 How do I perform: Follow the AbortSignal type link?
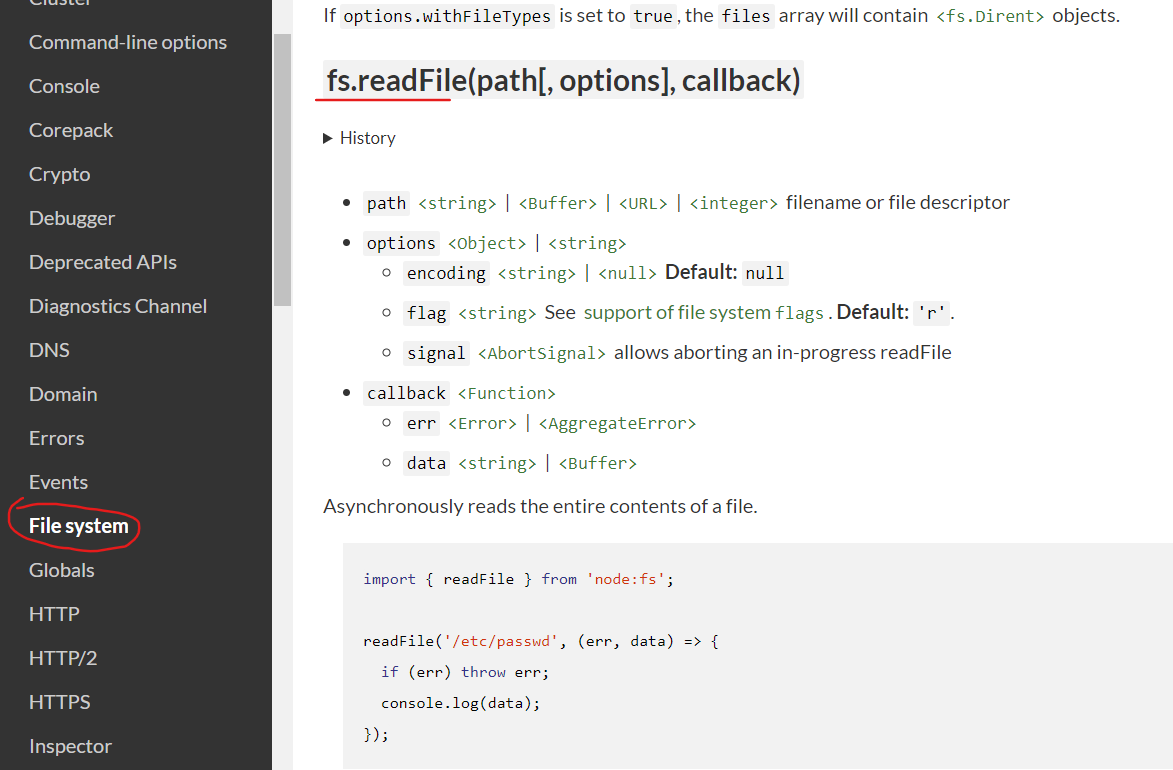tap(542, 353)
